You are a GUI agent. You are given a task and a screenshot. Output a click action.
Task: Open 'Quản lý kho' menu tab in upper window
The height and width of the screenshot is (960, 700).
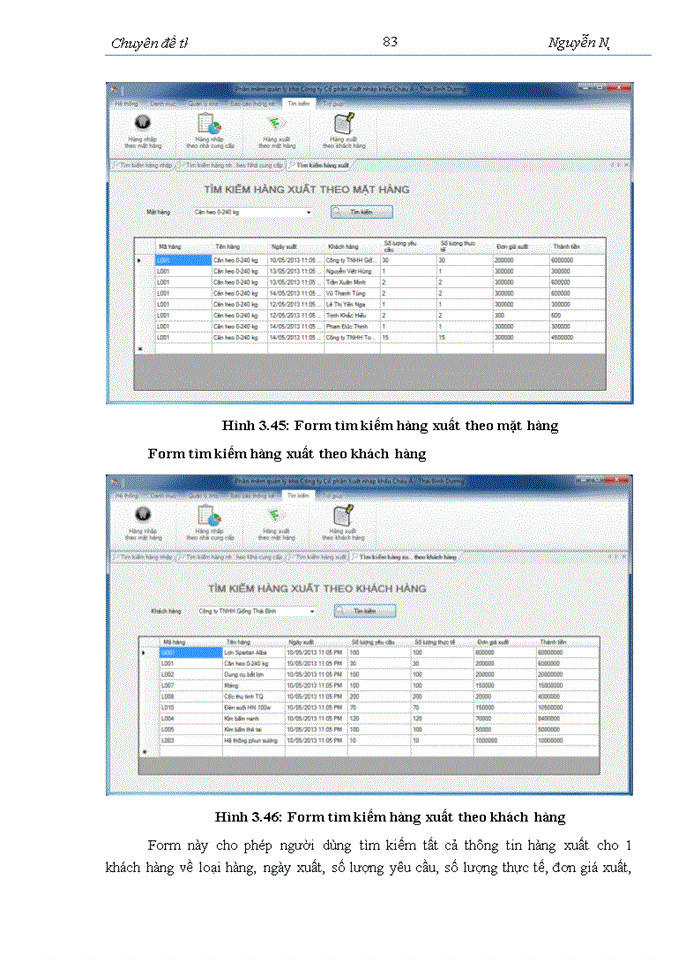pyautogui.click(x=203, y=104)
